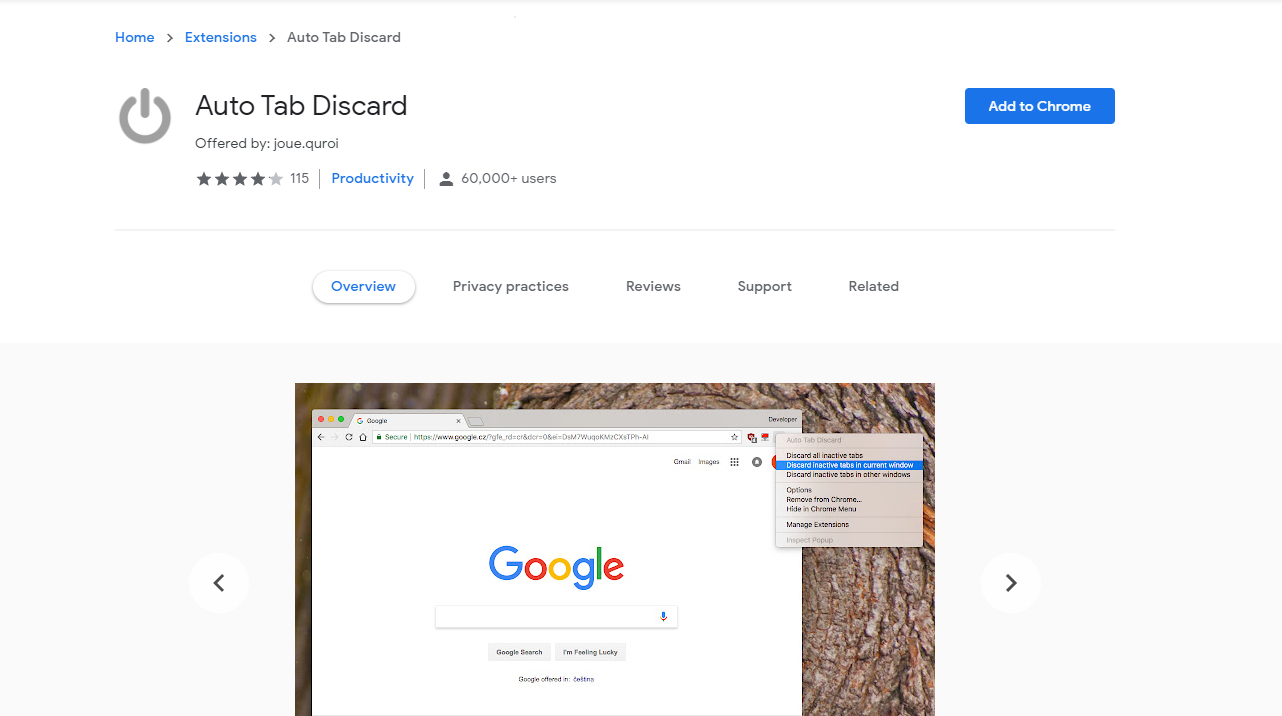Click the Google apps grid icon

click(x=734, y=462)
